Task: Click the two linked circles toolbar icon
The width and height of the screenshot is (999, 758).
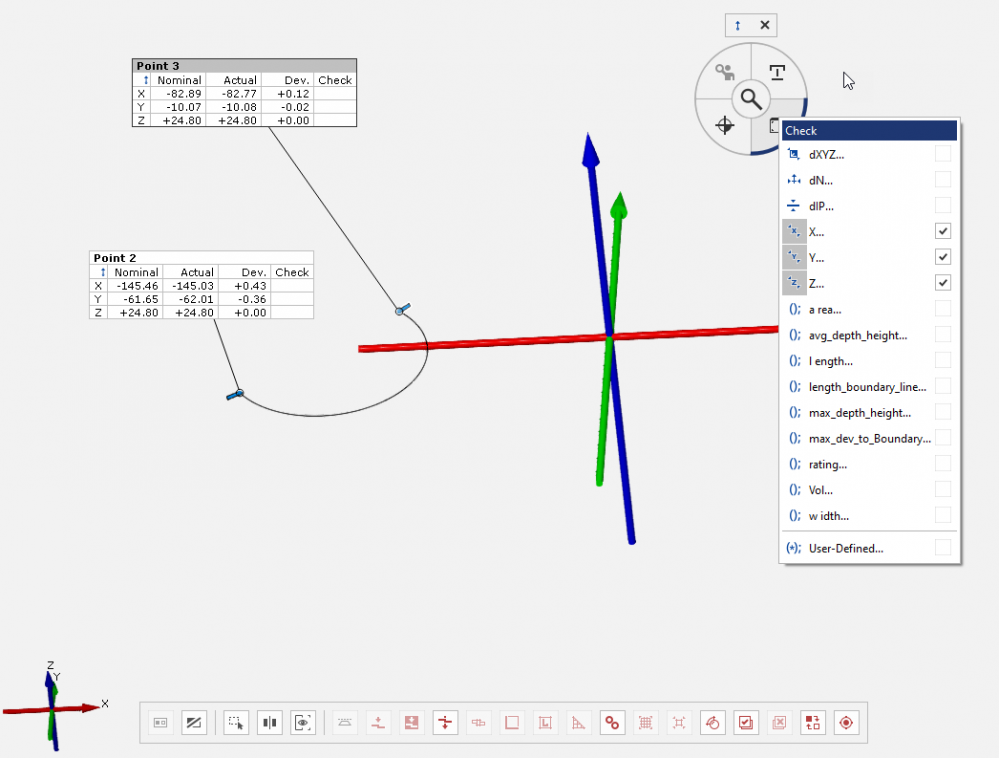Action: point(612,722)
